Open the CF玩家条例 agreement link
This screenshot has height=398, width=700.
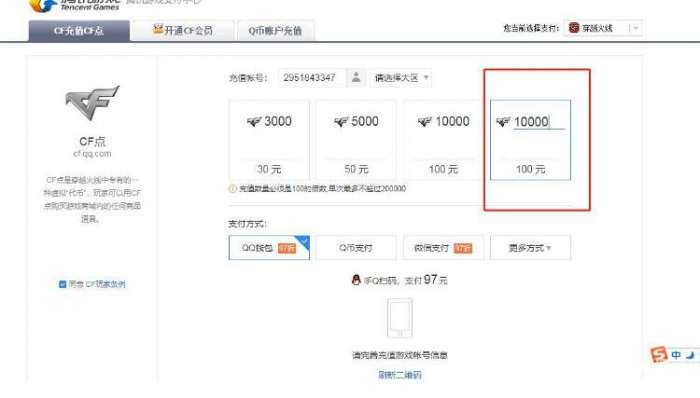[x=105, y=284]
